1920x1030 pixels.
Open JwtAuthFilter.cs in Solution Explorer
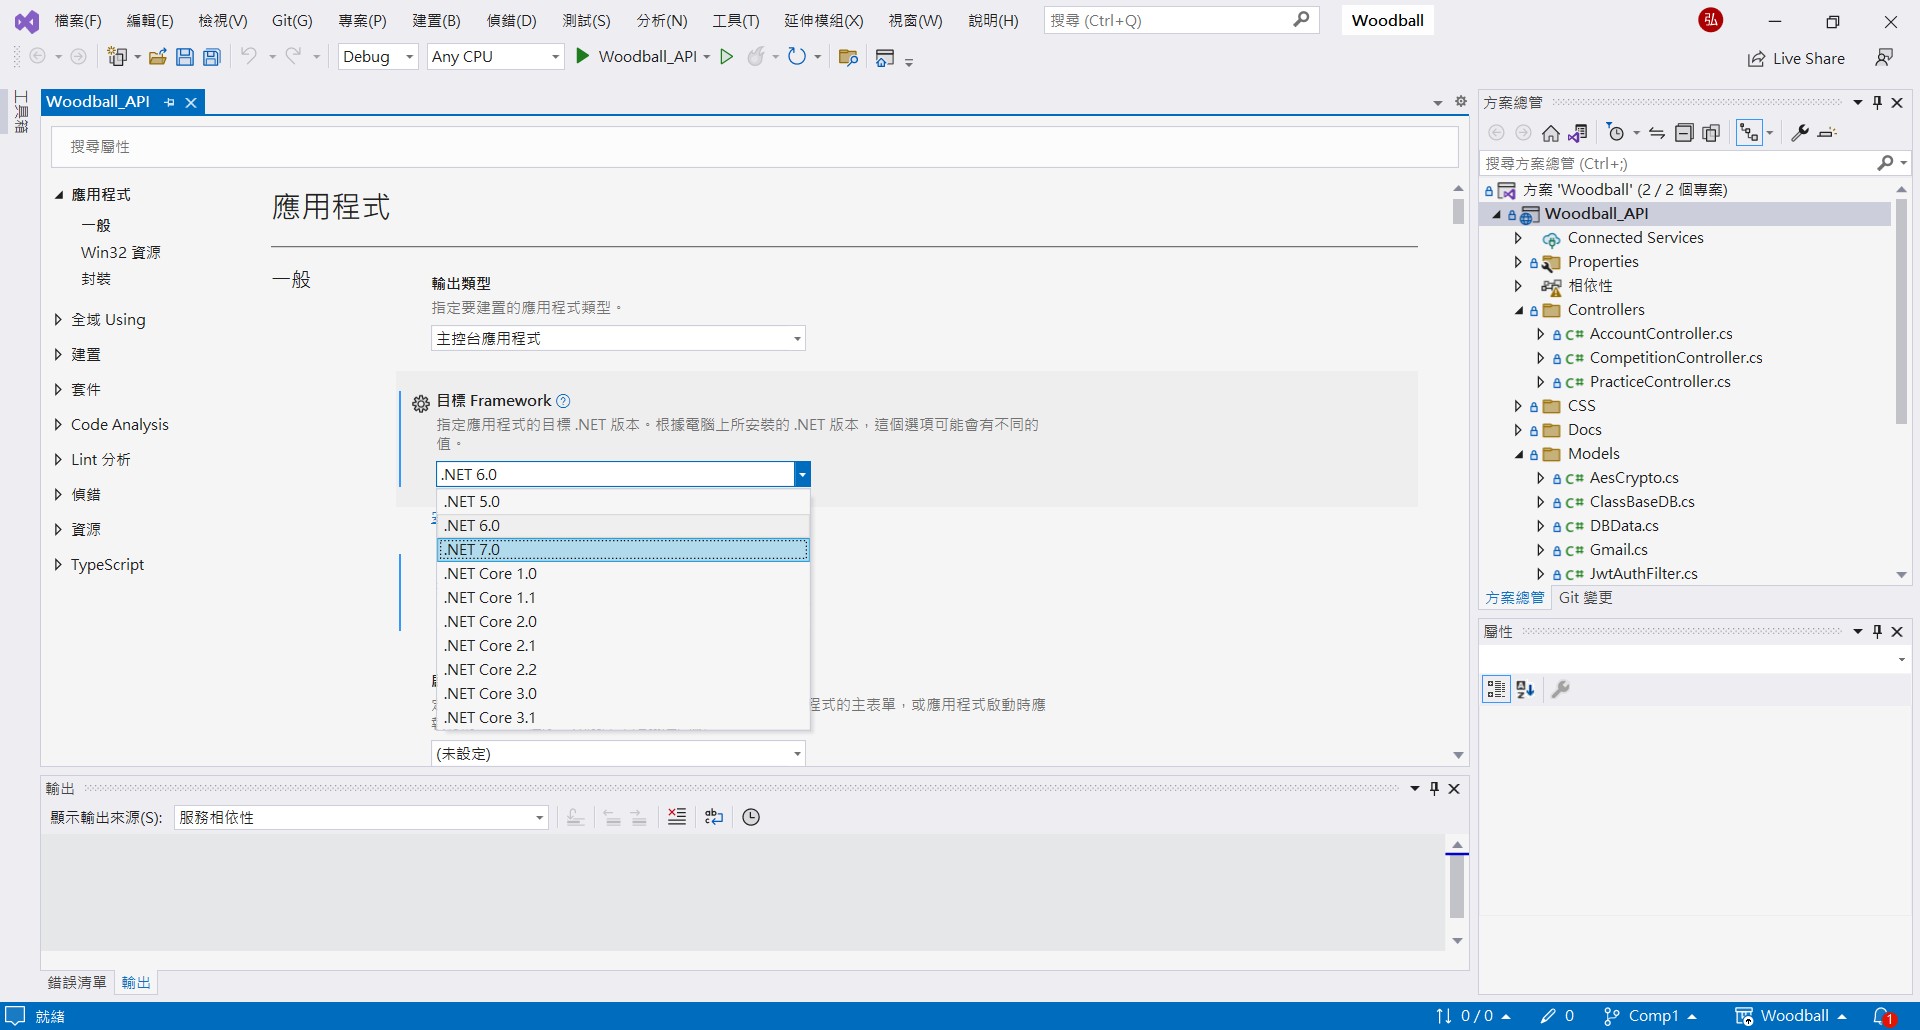tap(1644, 574)
